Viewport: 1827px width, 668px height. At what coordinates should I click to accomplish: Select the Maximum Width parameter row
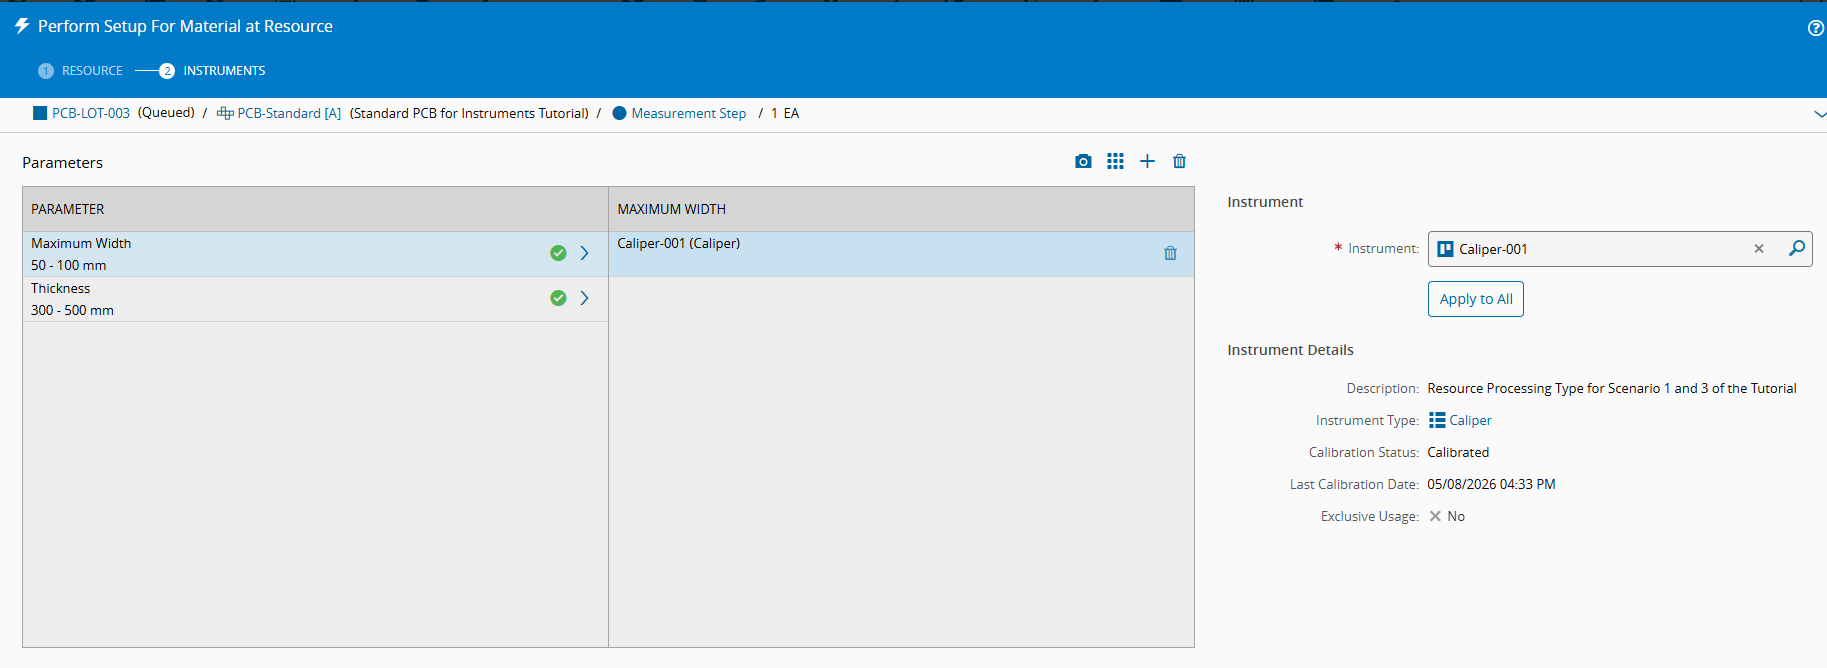(315, 254)
